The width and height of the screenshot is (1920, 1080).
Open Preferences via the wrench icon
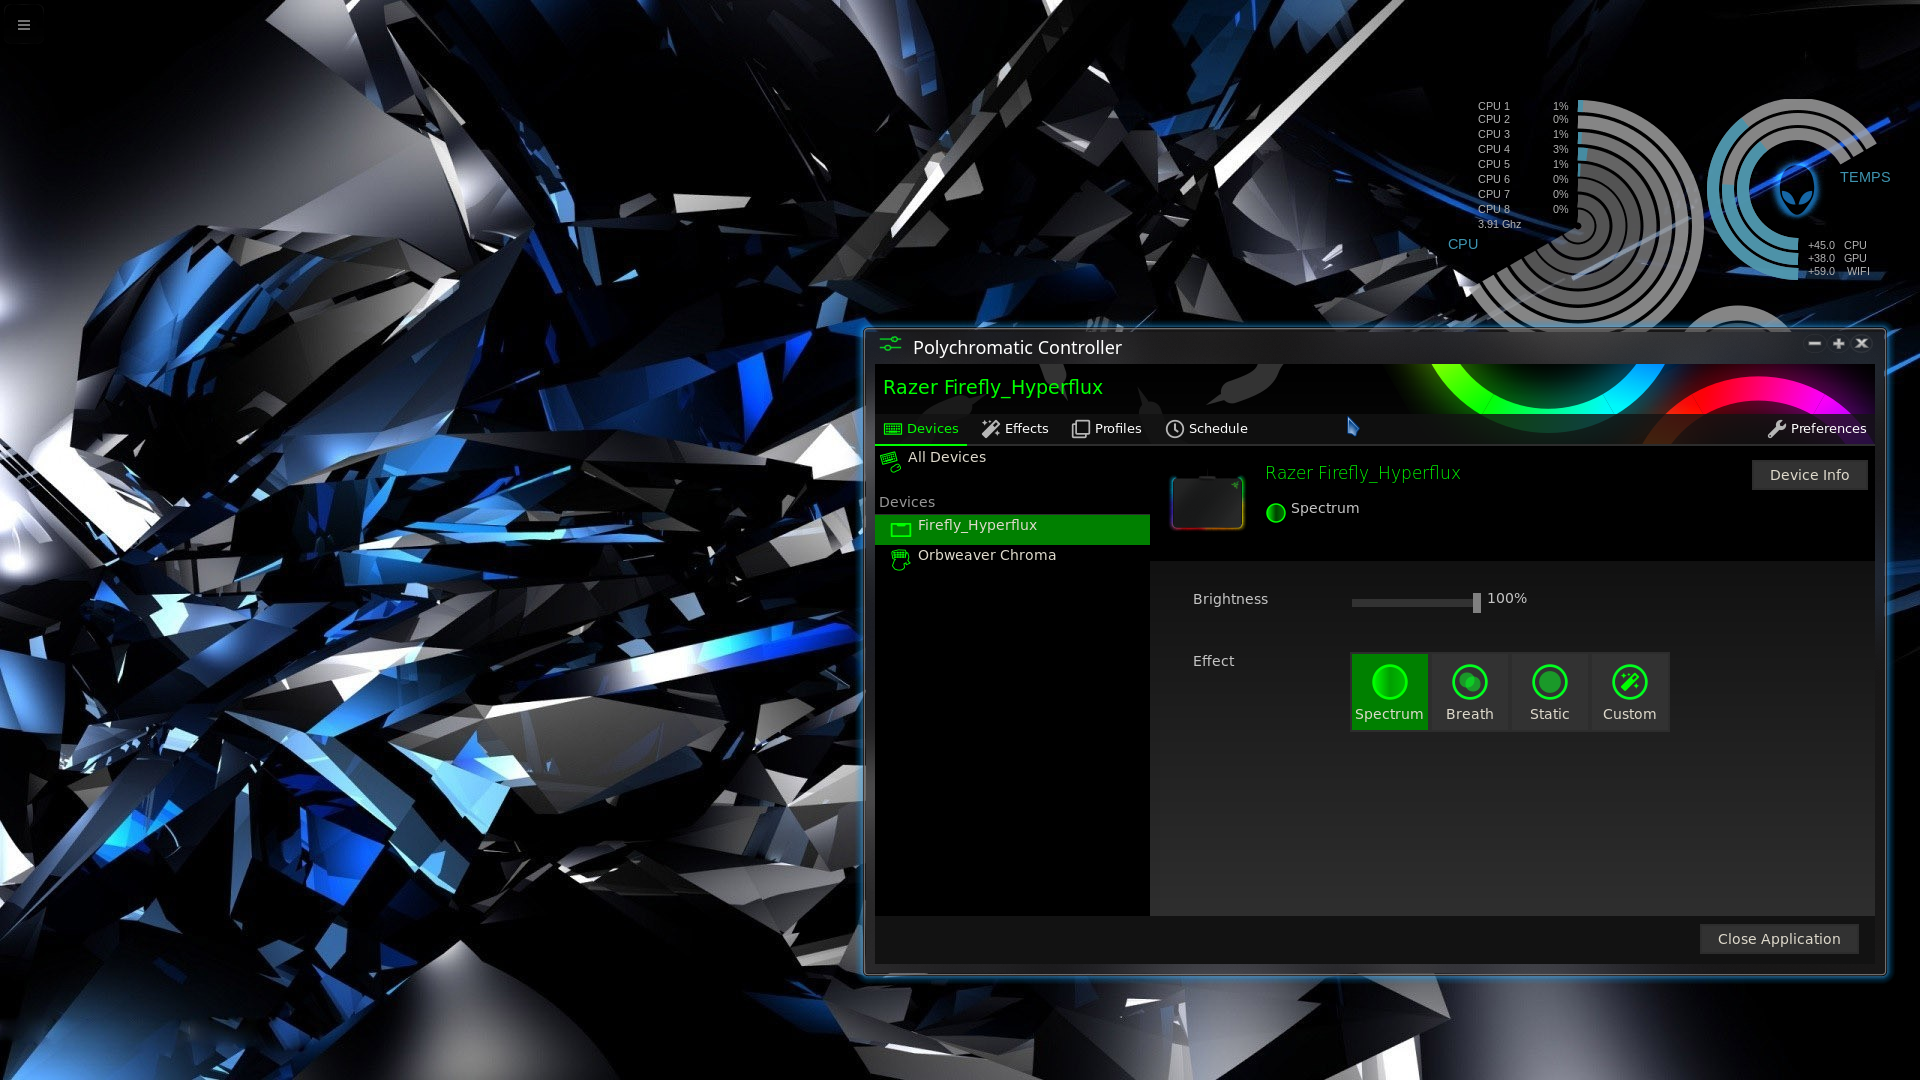pos(1778,428)
